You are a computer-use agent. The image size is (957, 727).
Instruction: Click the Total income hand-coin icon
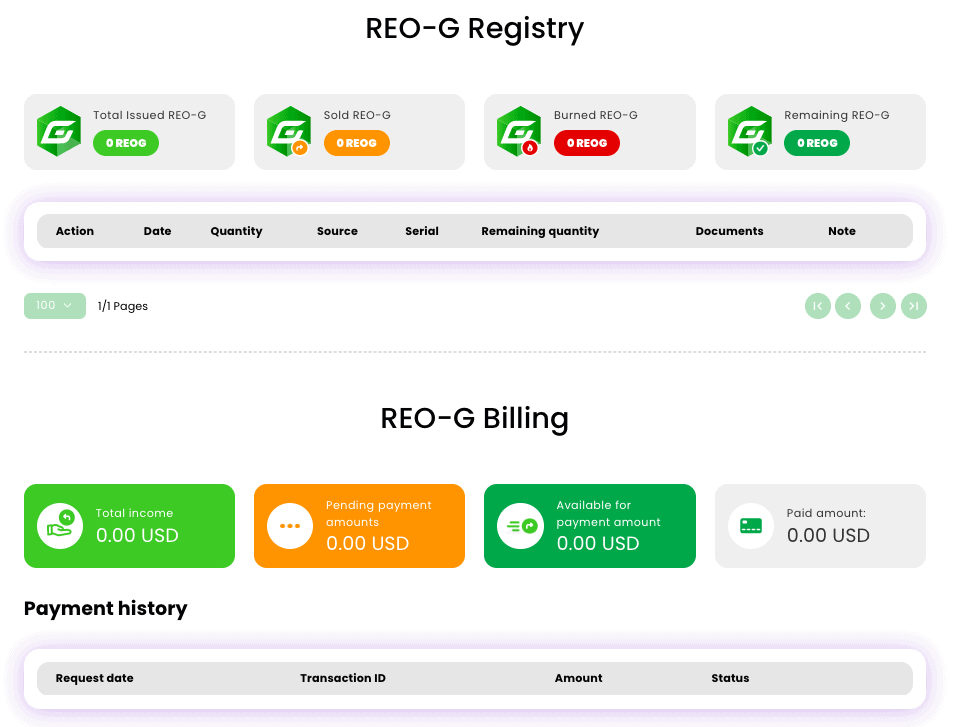coord(60,526)
